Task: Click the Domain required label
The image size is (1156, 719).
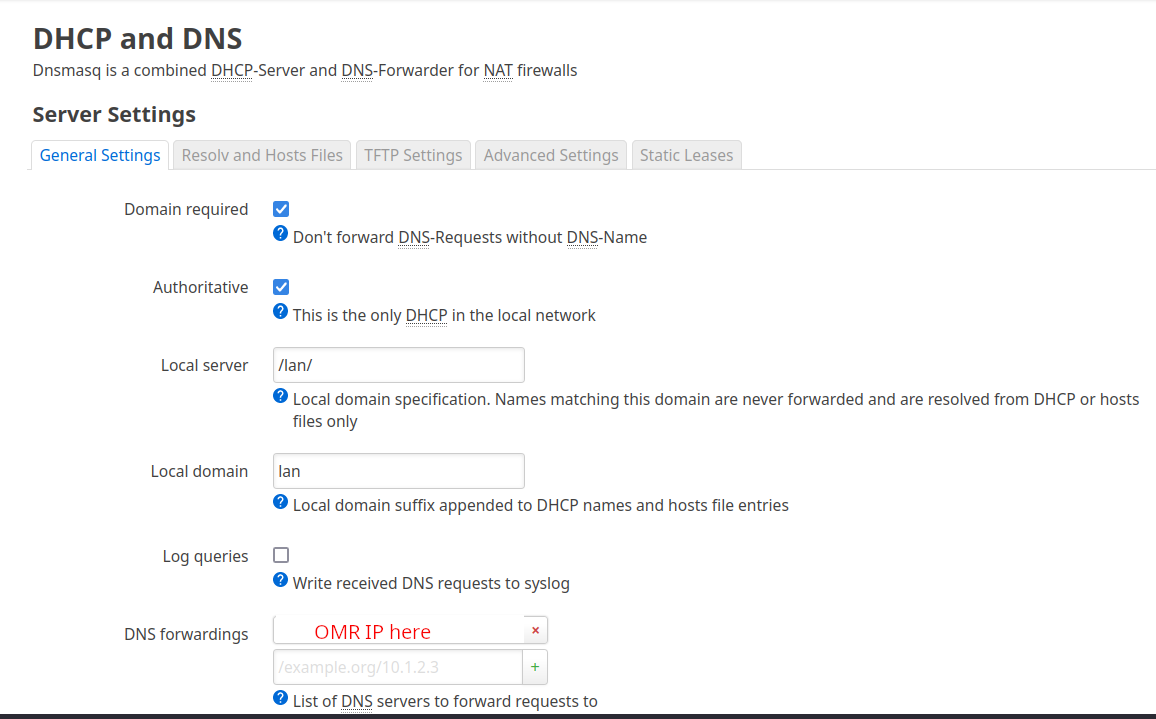Action: 186,209
